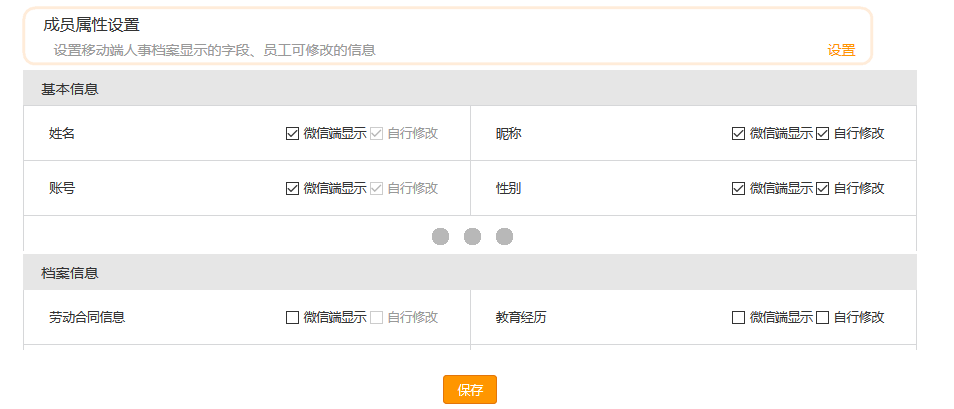Select the 基本信息 section header
The height and width of the screenshot is (409, 954).
(470, 88)
